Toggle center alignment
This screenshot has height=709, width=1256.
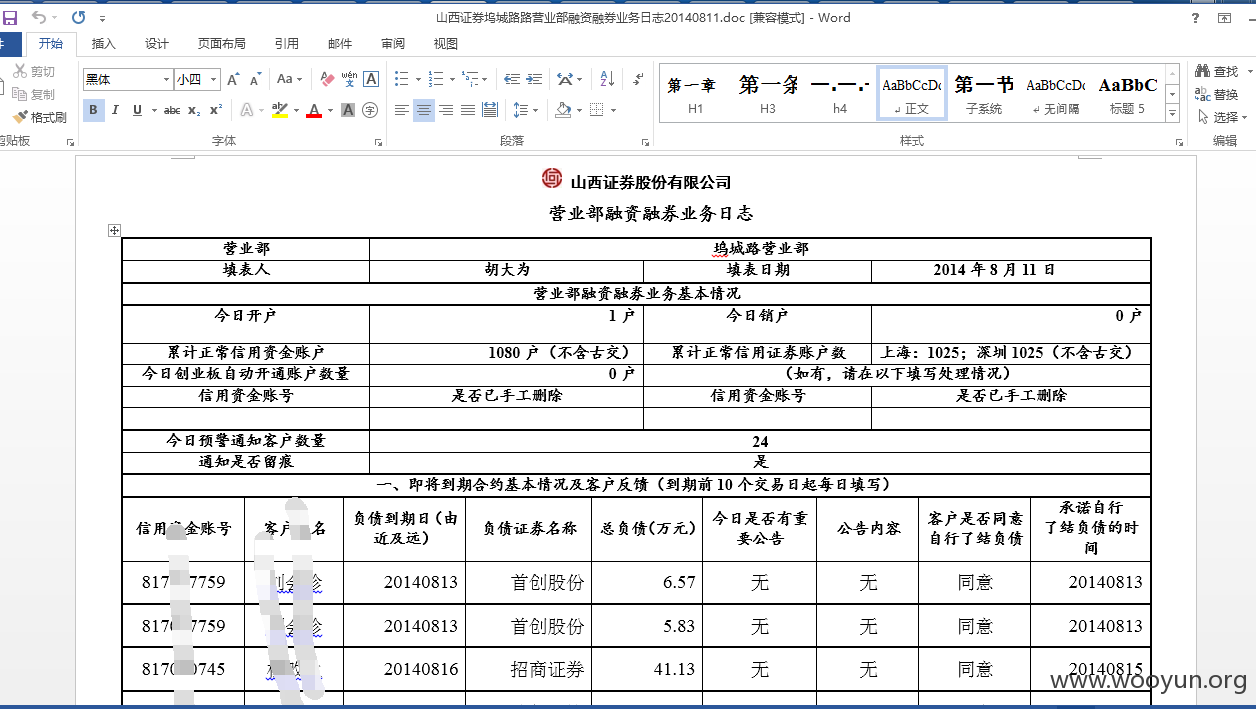[x=424, y=110]
